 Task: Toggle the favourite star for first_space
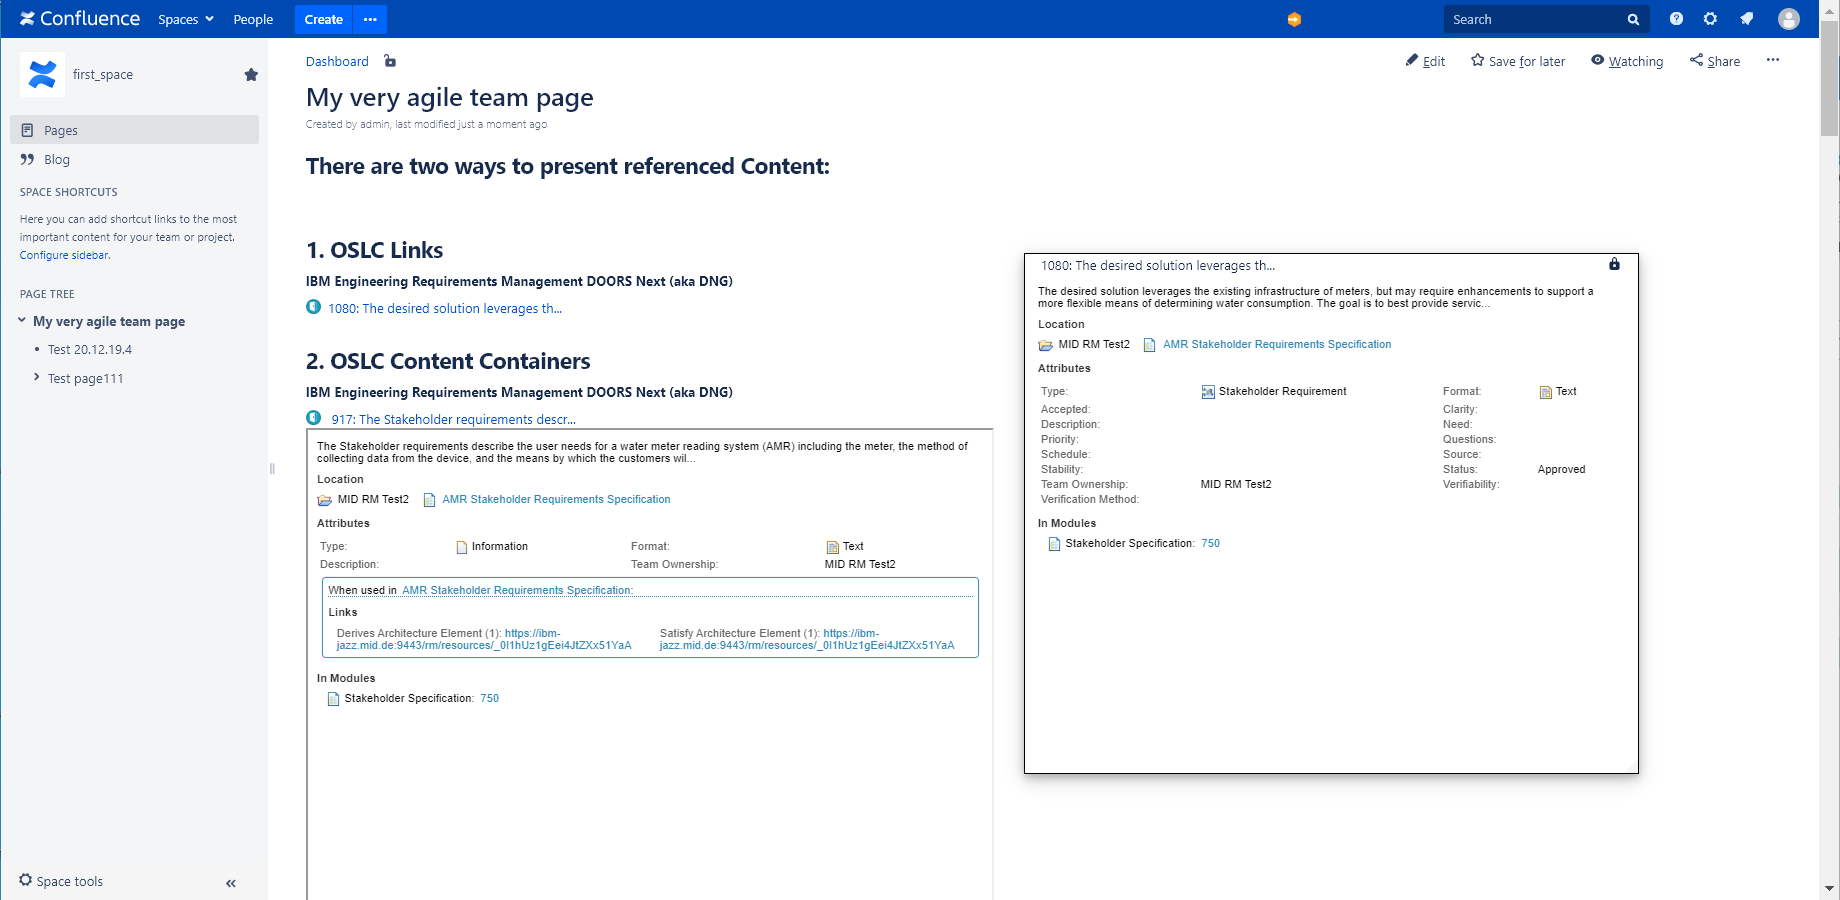(x=251, y=74)
